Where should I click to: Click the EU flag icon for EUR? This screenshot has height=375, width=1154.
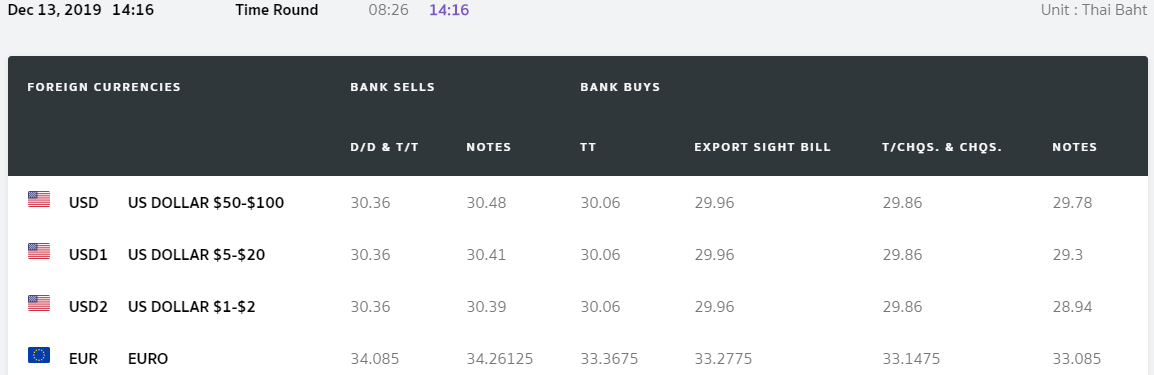click(x=39, y=355)
